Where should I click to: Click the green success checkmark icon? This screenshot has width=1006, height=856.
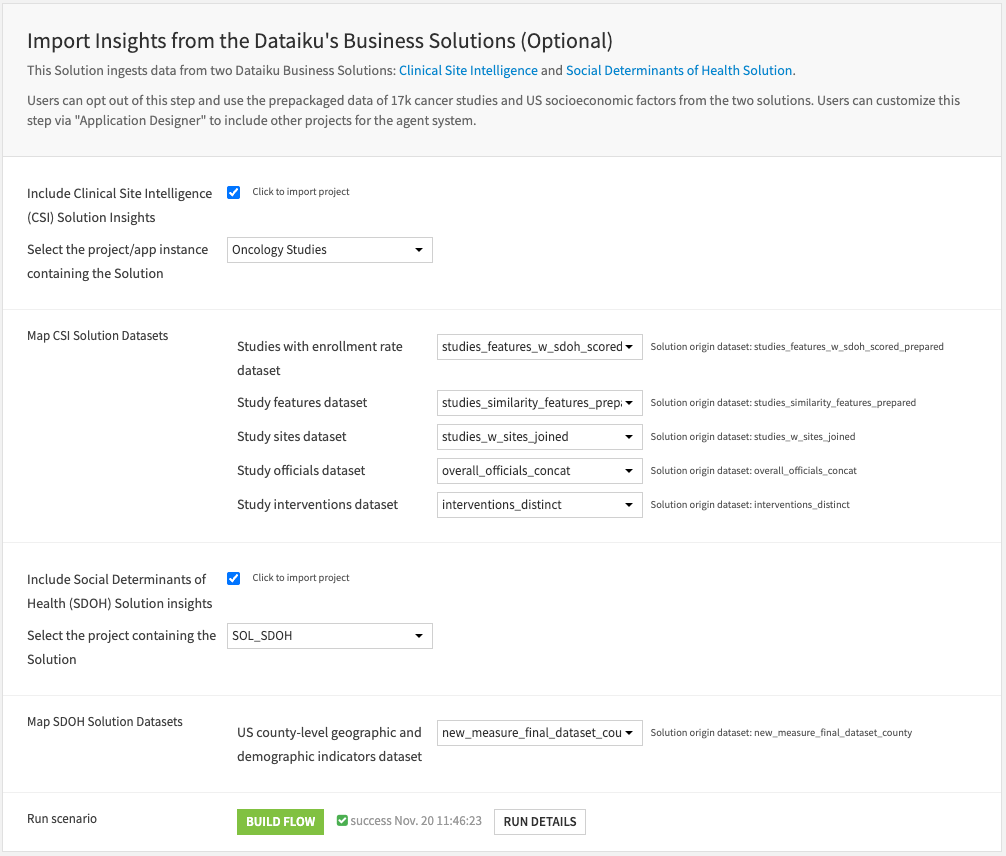tap(343, 821)
